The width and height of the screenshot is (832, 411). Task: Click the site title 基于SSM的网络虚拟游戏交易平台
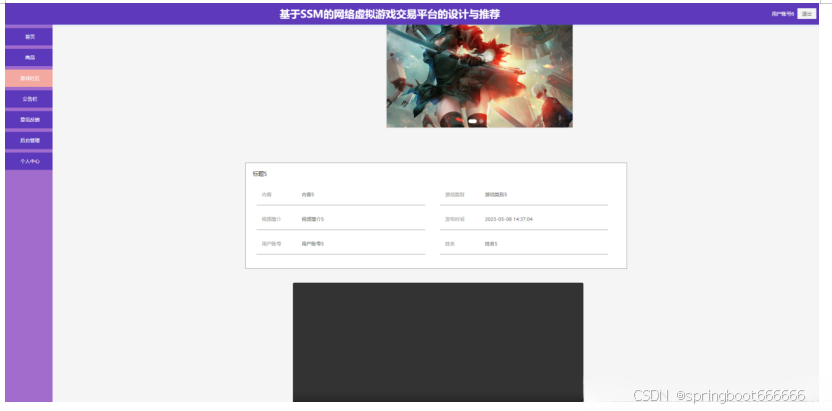389,14
